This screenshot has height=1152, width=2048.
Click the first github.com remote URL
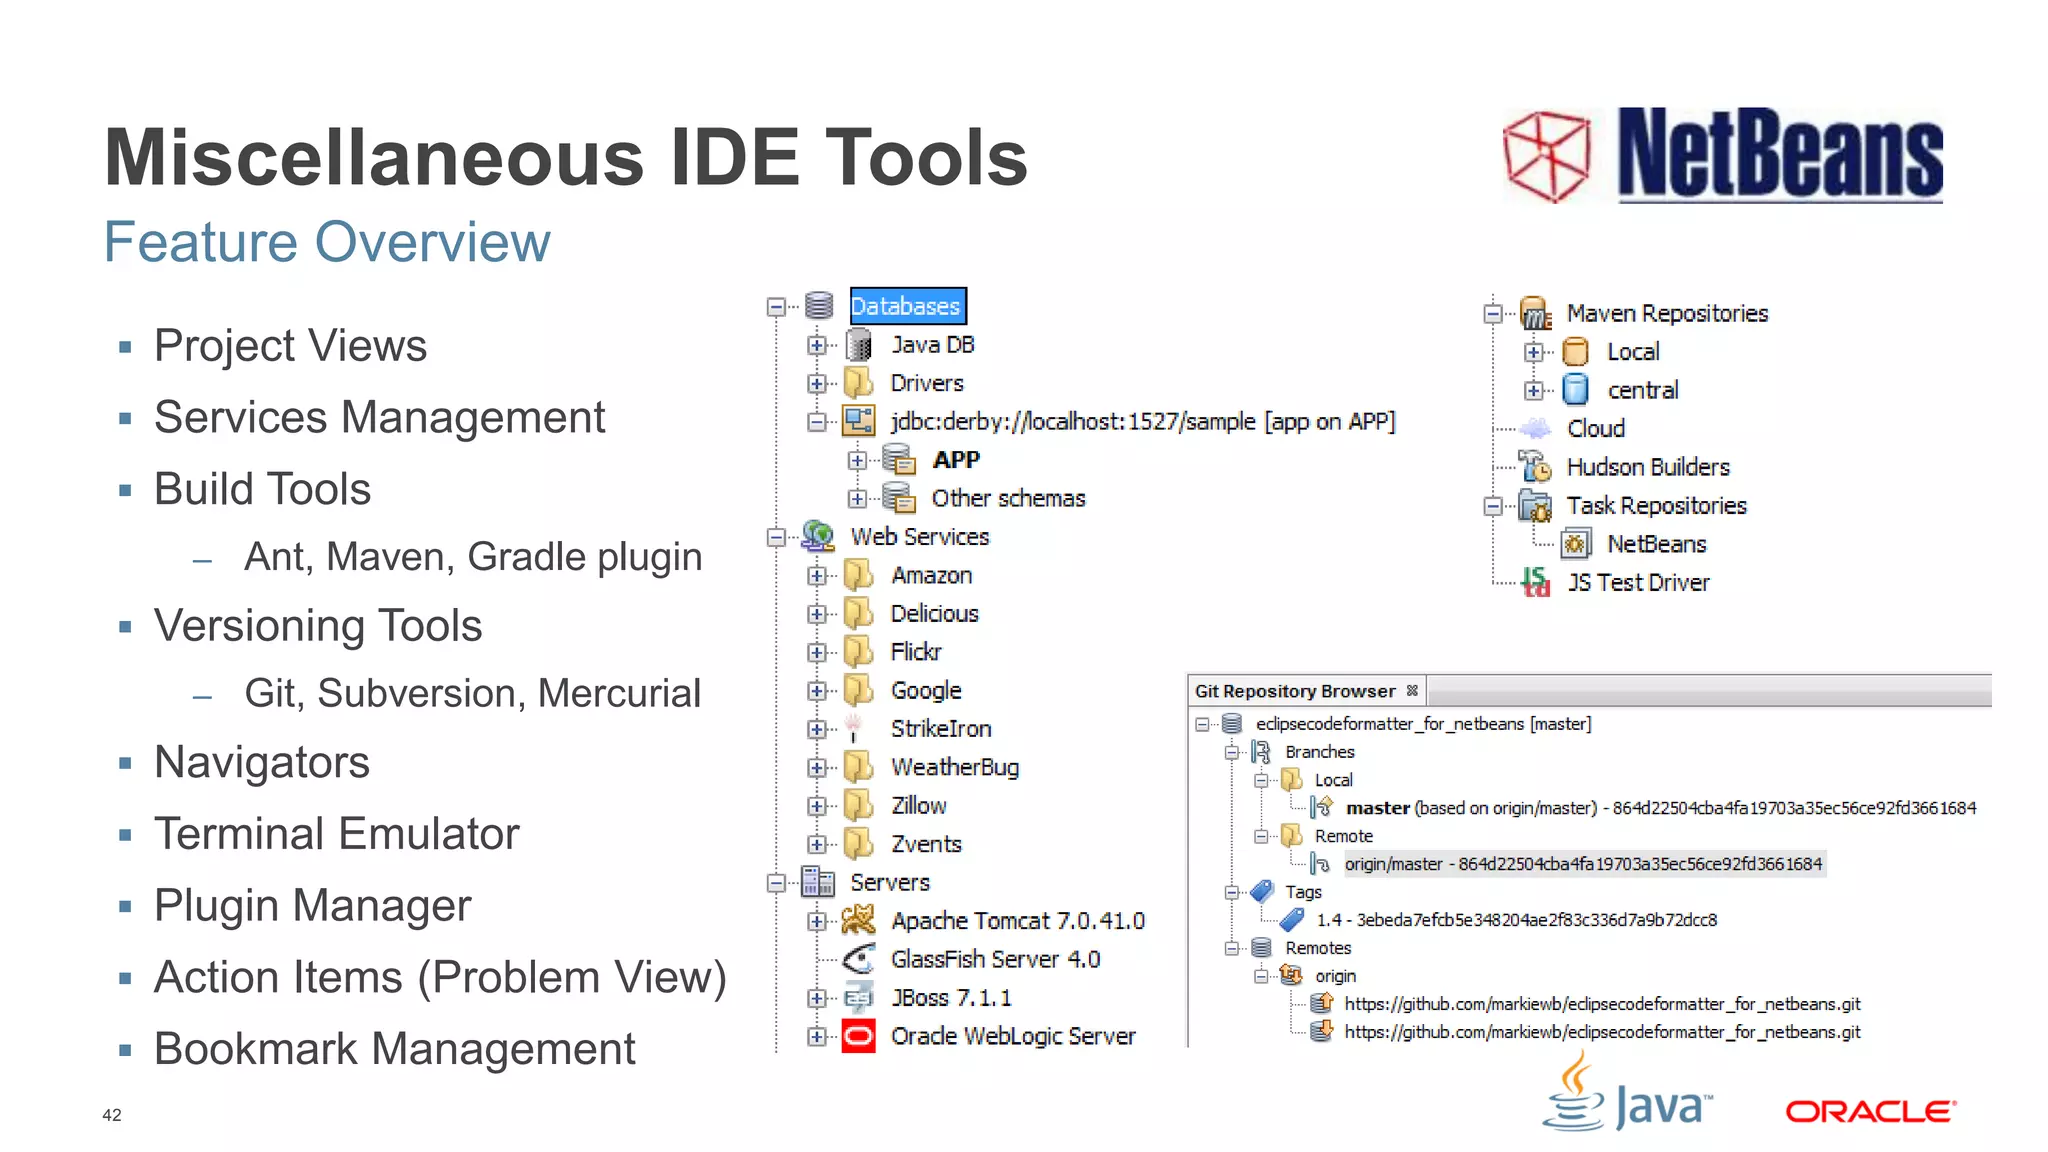tap(1602, 1004)
